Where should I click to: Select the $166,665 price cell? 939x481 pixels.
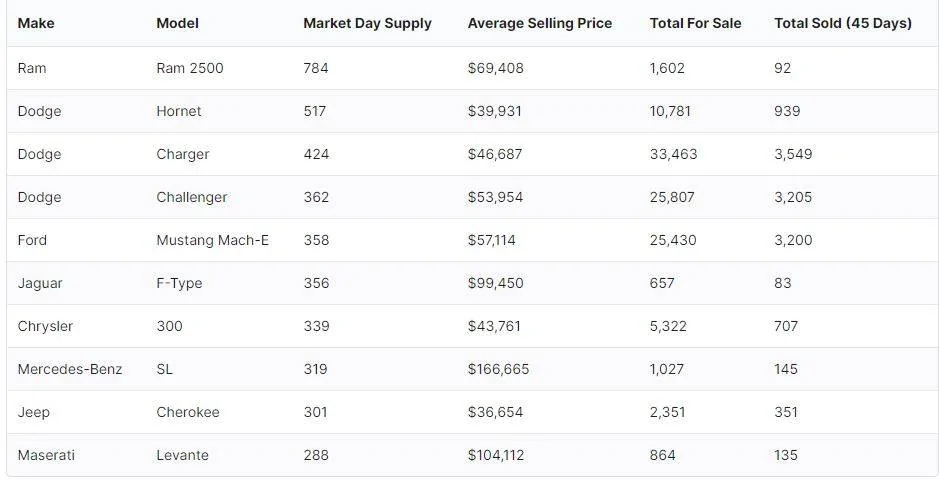tap(498, 370)
